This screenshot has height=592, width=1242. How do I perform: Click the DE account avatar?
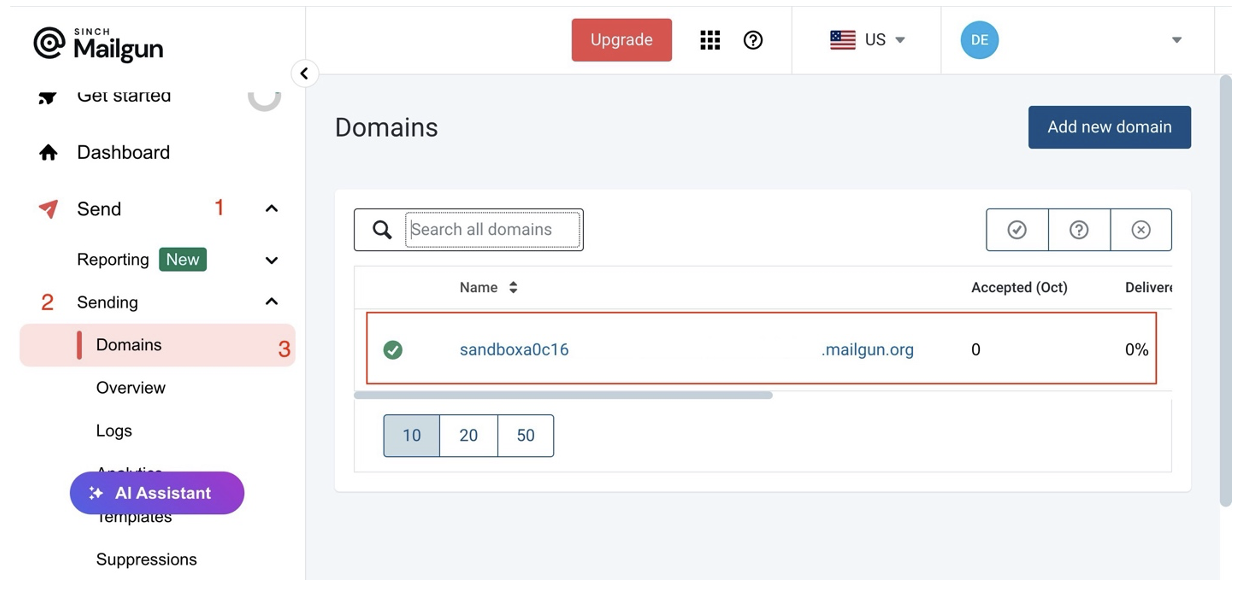(x=979, y=40)
